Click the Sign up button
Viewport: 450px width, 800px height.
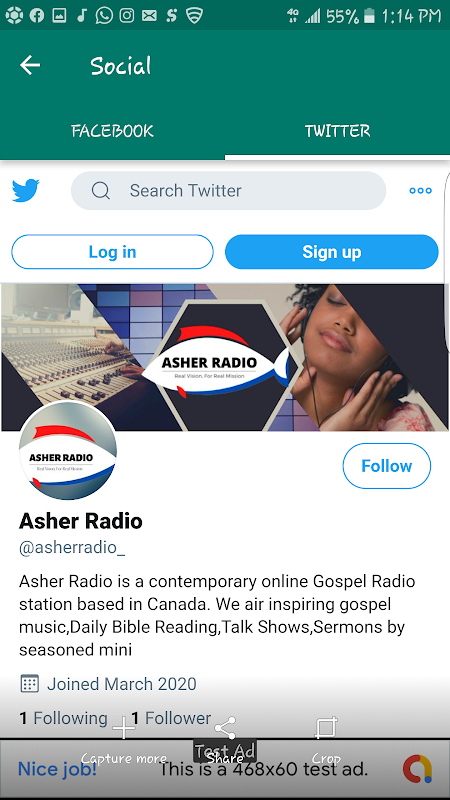[x=332, y=252]
